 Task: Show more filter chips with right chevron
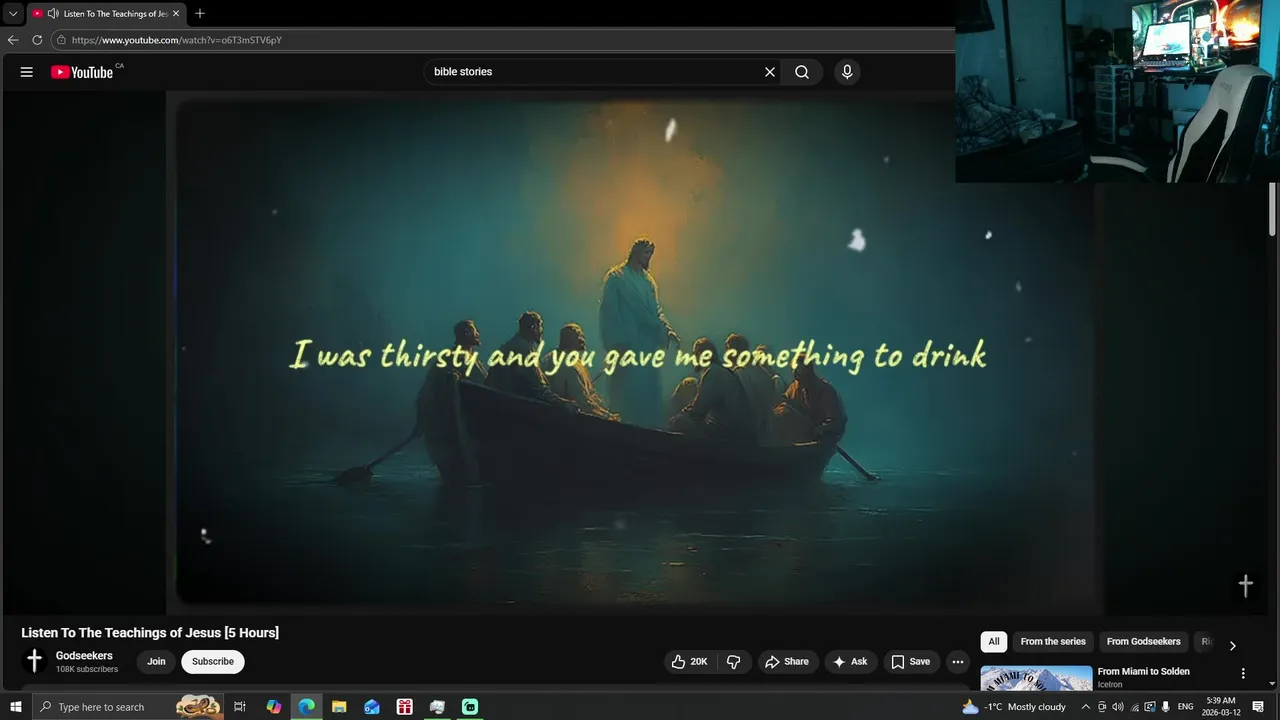1232,646
